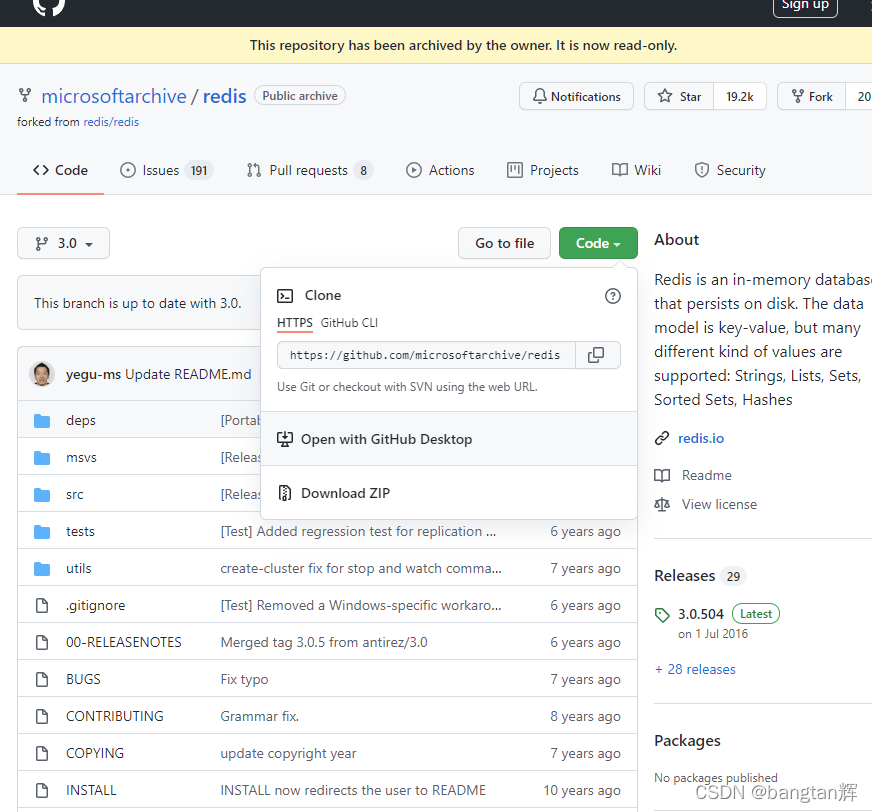Select the HTTPS clone tab
This screenshot has width=872, height=812.
click(295, 323)
